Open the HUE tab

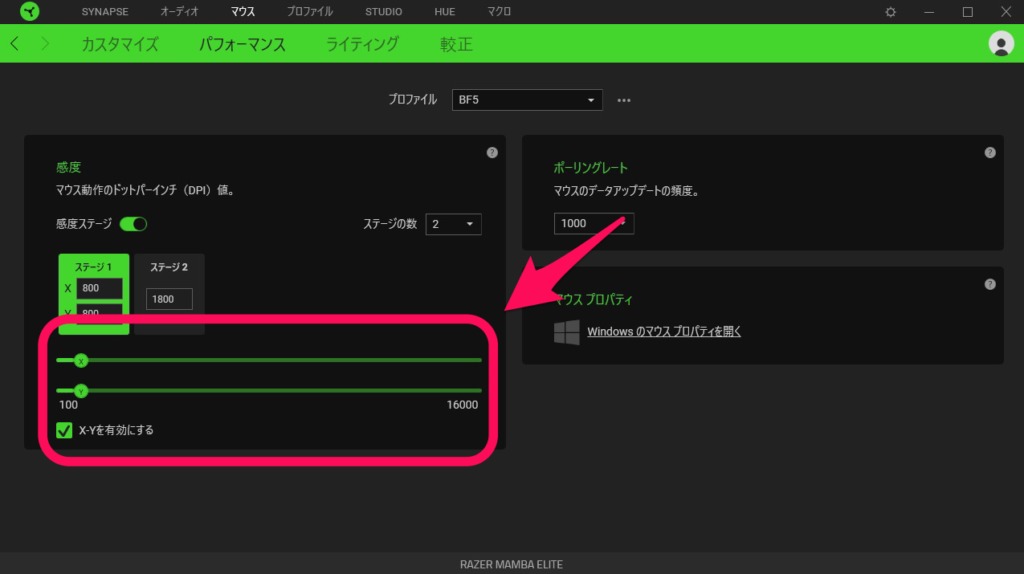445,12
